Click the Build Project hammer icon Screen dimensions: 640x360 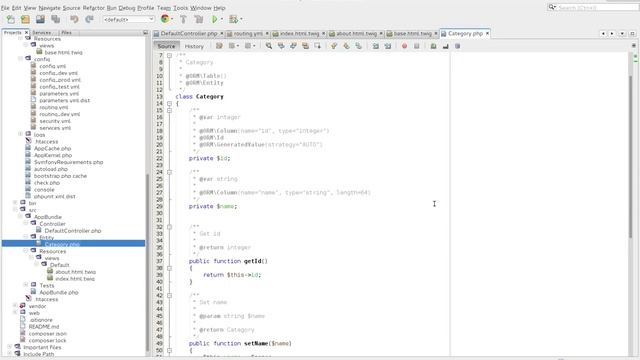183,19
